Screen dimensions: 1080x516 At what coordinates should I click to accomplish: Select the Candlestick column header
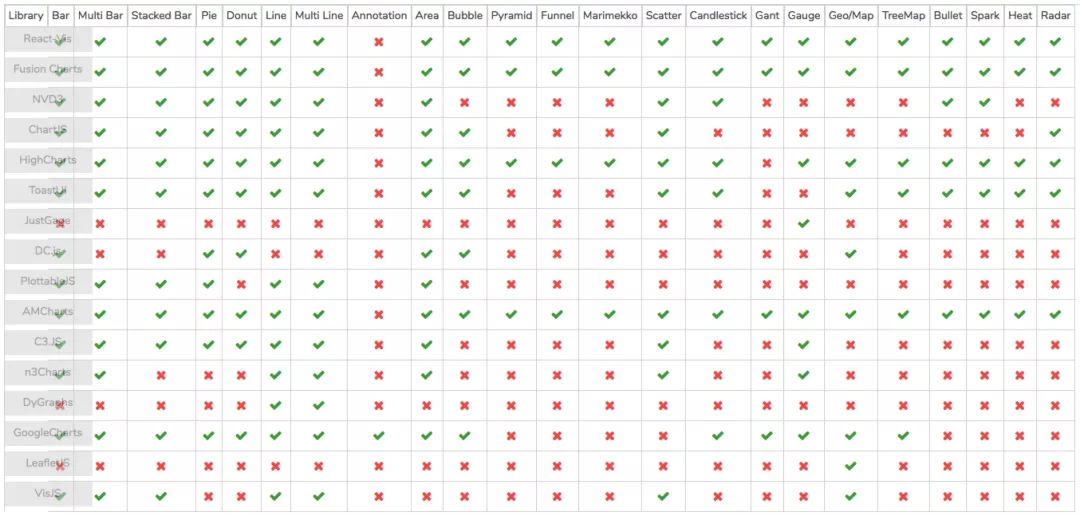click(717, 16)
